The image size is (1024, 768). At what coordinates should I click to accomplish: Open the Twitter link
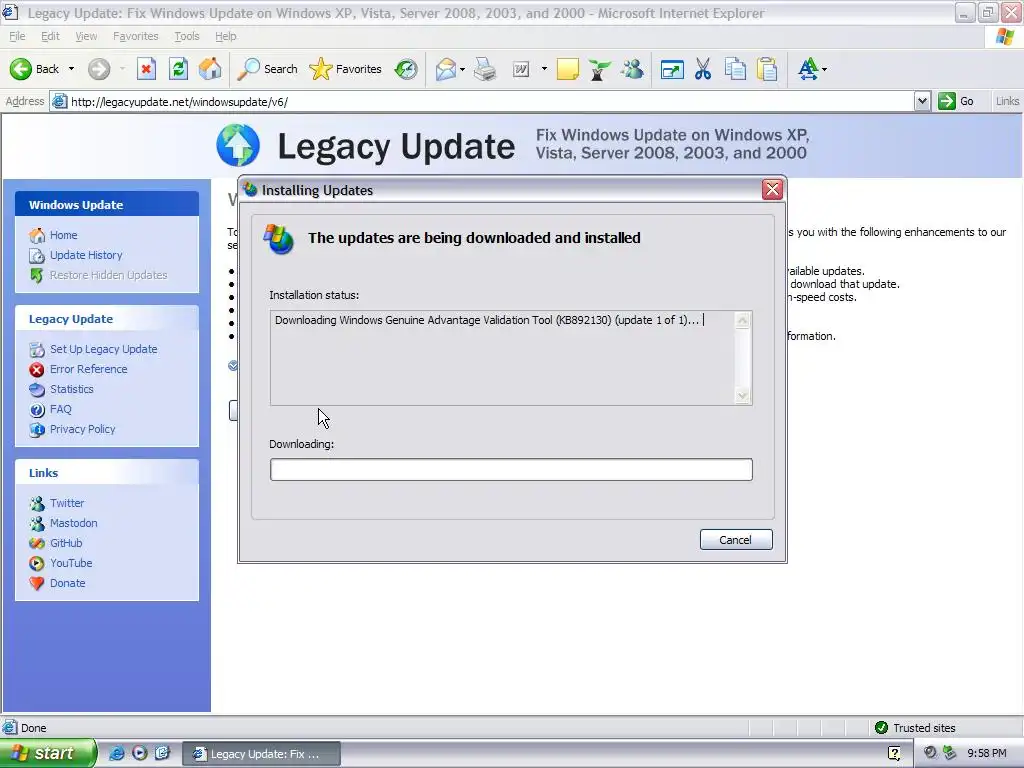[x=67, y=503]
